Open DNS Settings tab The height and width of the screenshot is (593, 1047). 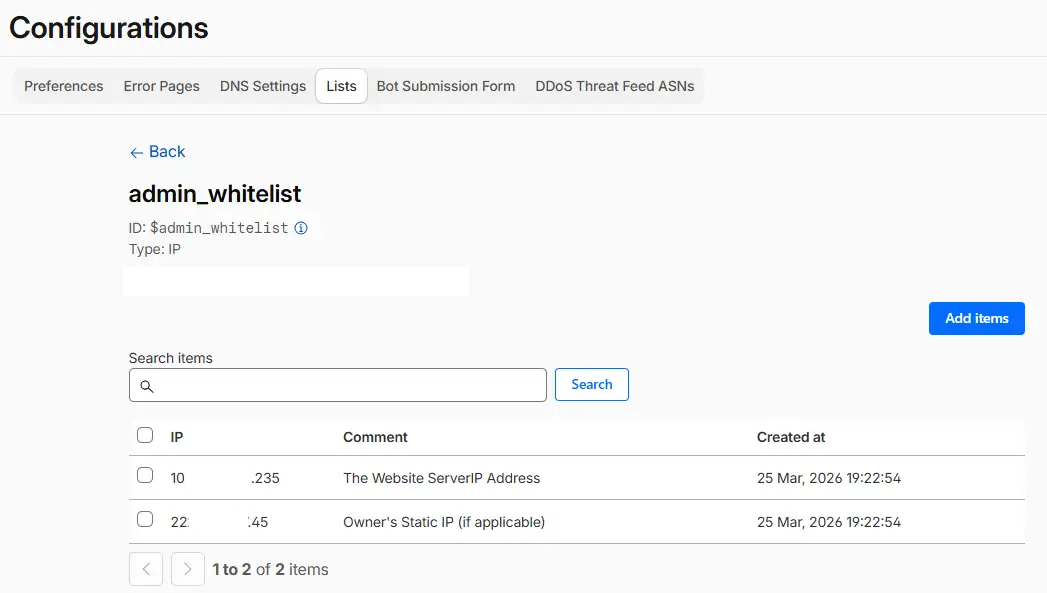tap(263, 86)
